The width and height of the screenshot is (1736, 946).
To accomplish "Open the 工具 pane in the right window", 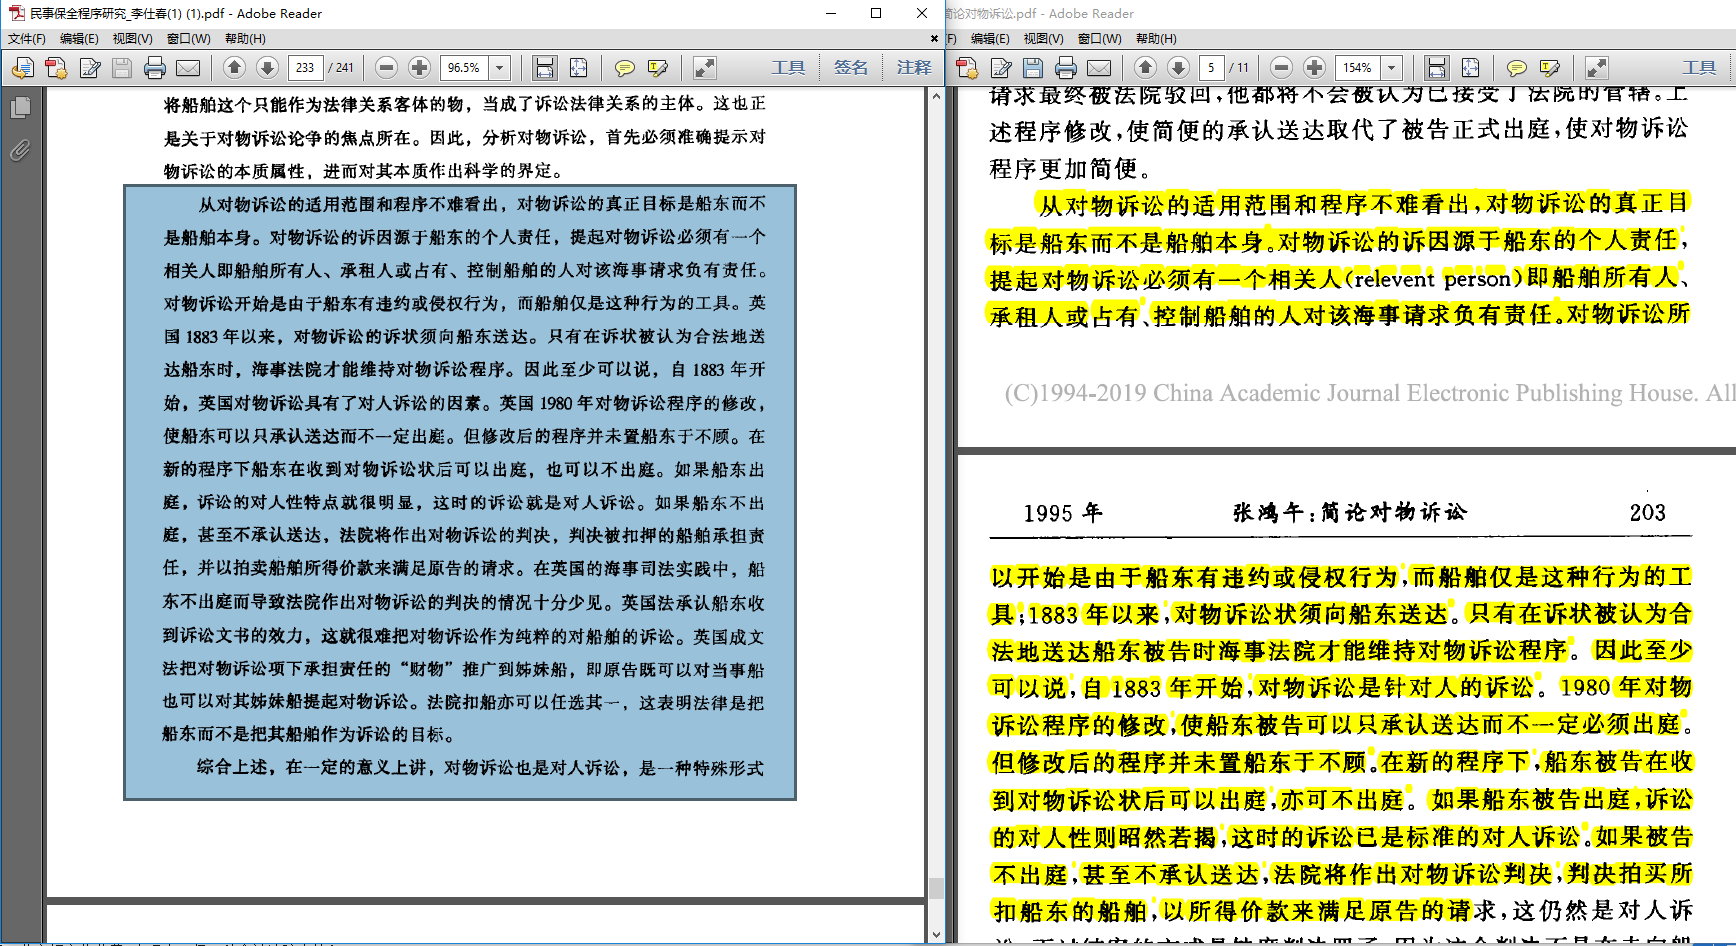I will [1699, 68].
